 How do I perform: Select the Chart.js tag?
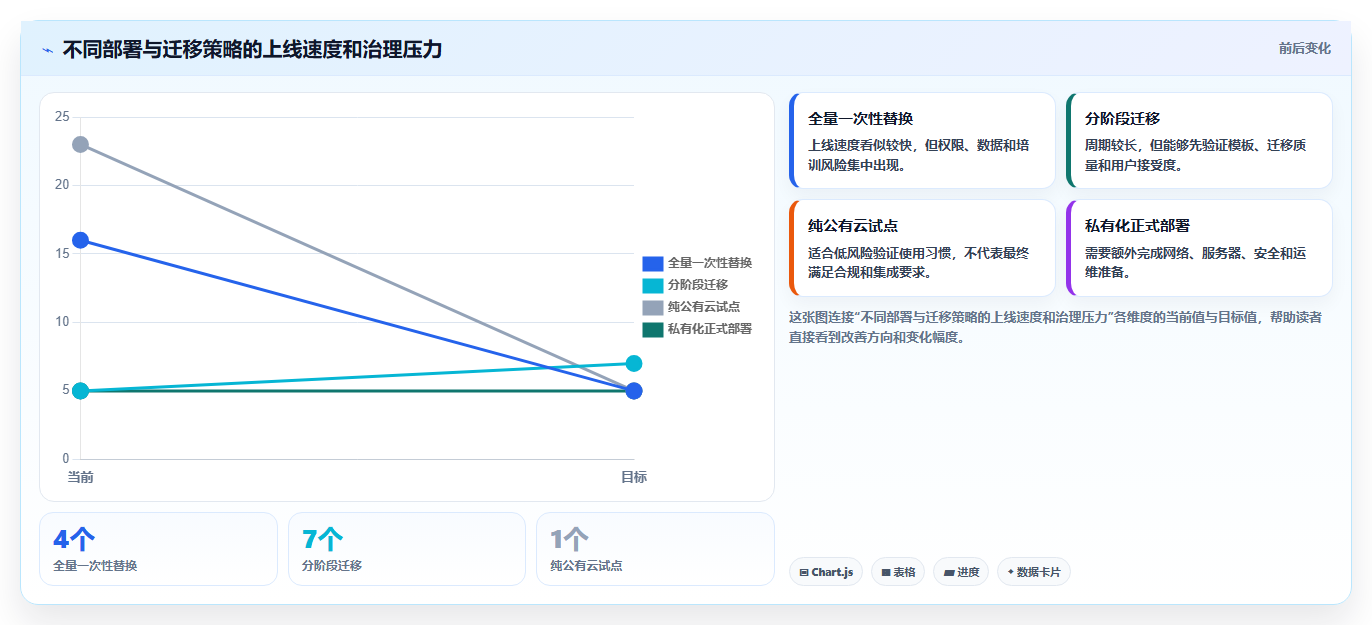click(x=826, y=572)
